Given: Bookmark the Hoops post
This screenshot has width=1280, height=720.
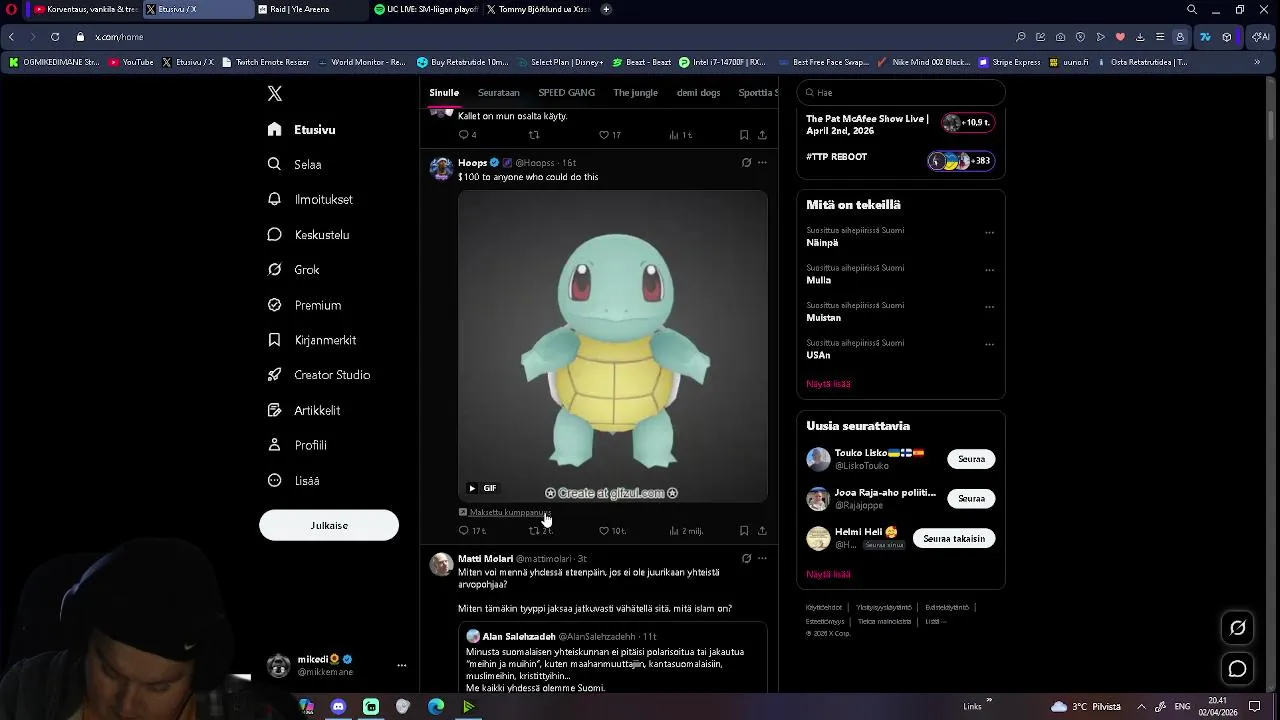Looking at the screenshot, I should click(744, 531).
